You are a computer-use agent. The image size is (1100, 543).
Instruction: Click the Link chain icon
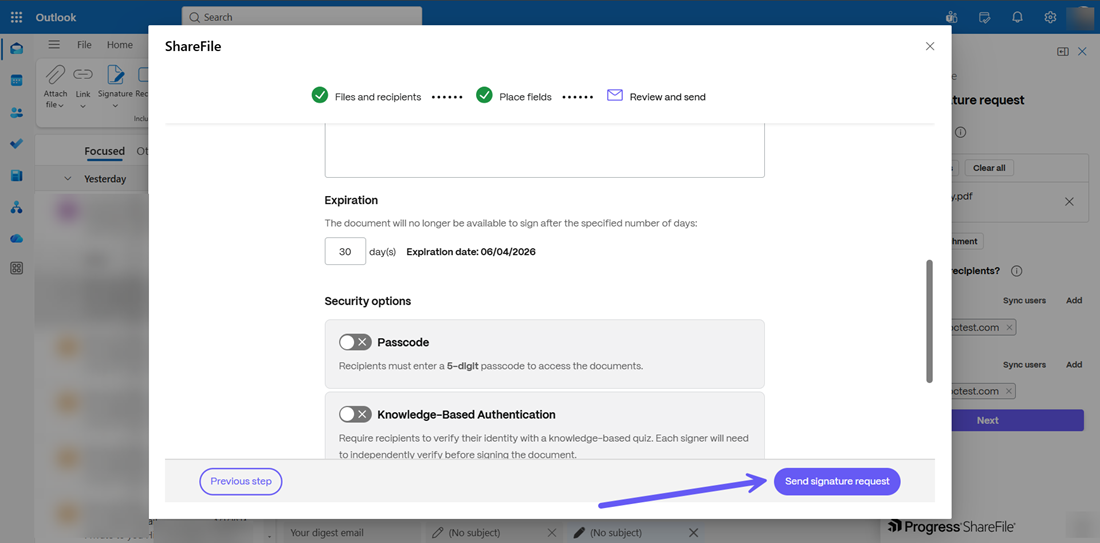pos(83,74)
